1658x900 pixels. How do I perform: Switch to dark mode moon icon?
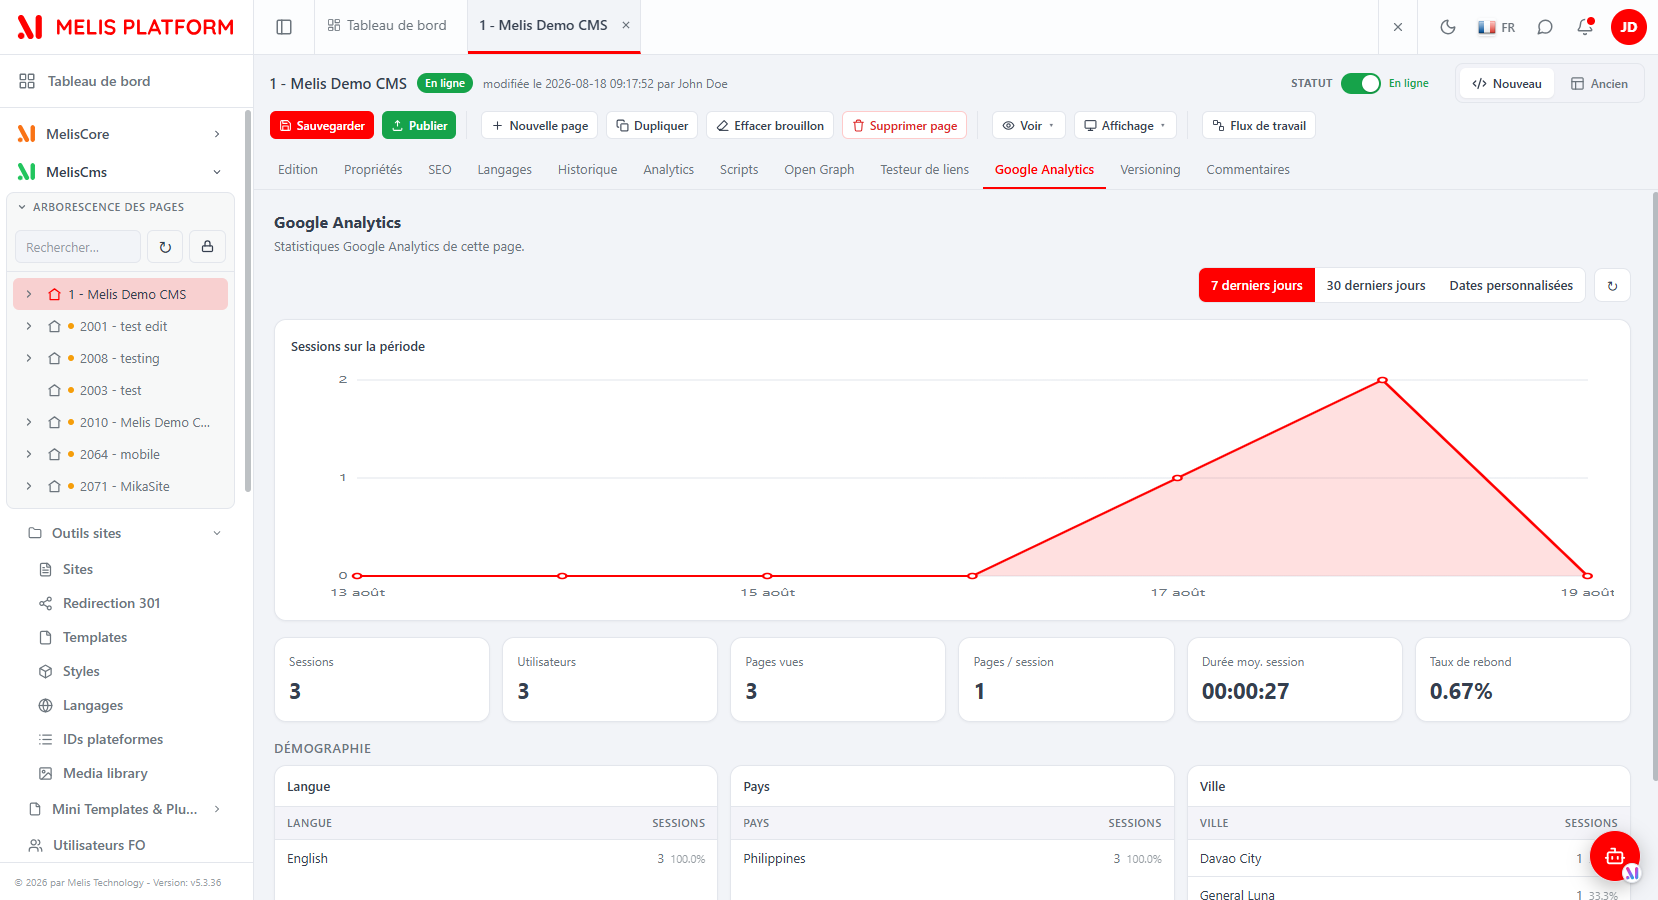point(1447,27)
